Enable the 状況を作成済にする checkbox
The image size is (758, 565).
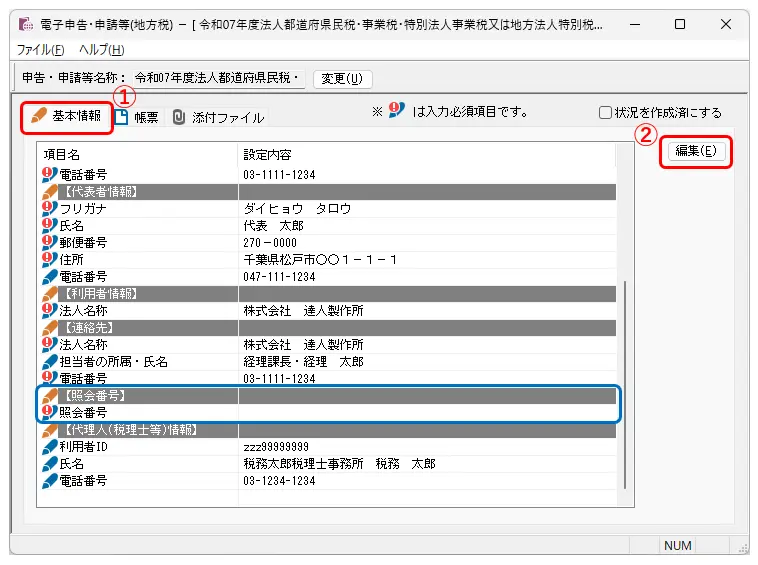point(605,113)
